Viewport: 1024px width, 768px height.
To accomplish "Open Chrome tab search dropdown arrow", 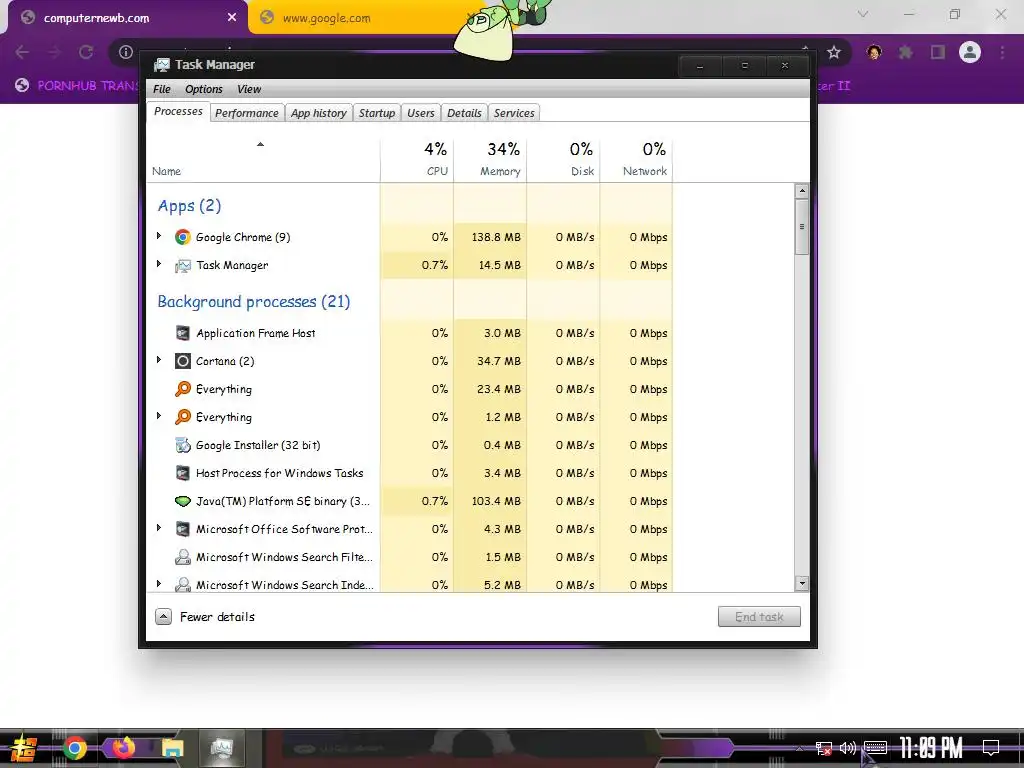I will (863, 14).
